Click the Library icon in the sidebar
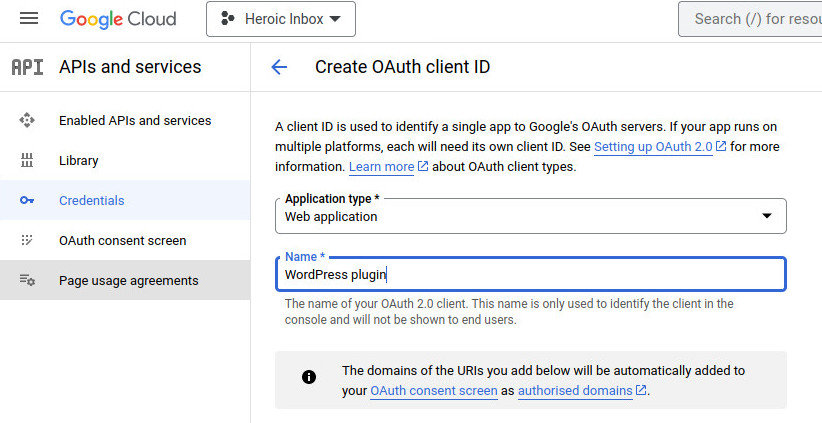Screen dimensions: 822x423 (27, 160)
